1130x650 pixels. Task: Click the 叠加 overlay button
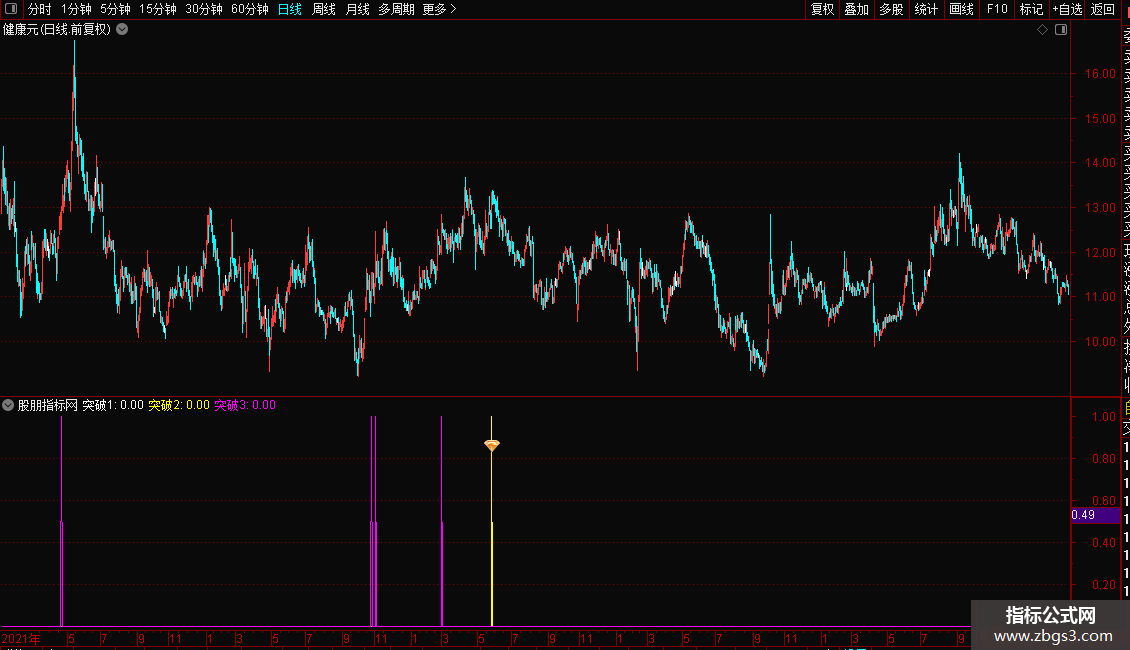(x=857, y=9)
